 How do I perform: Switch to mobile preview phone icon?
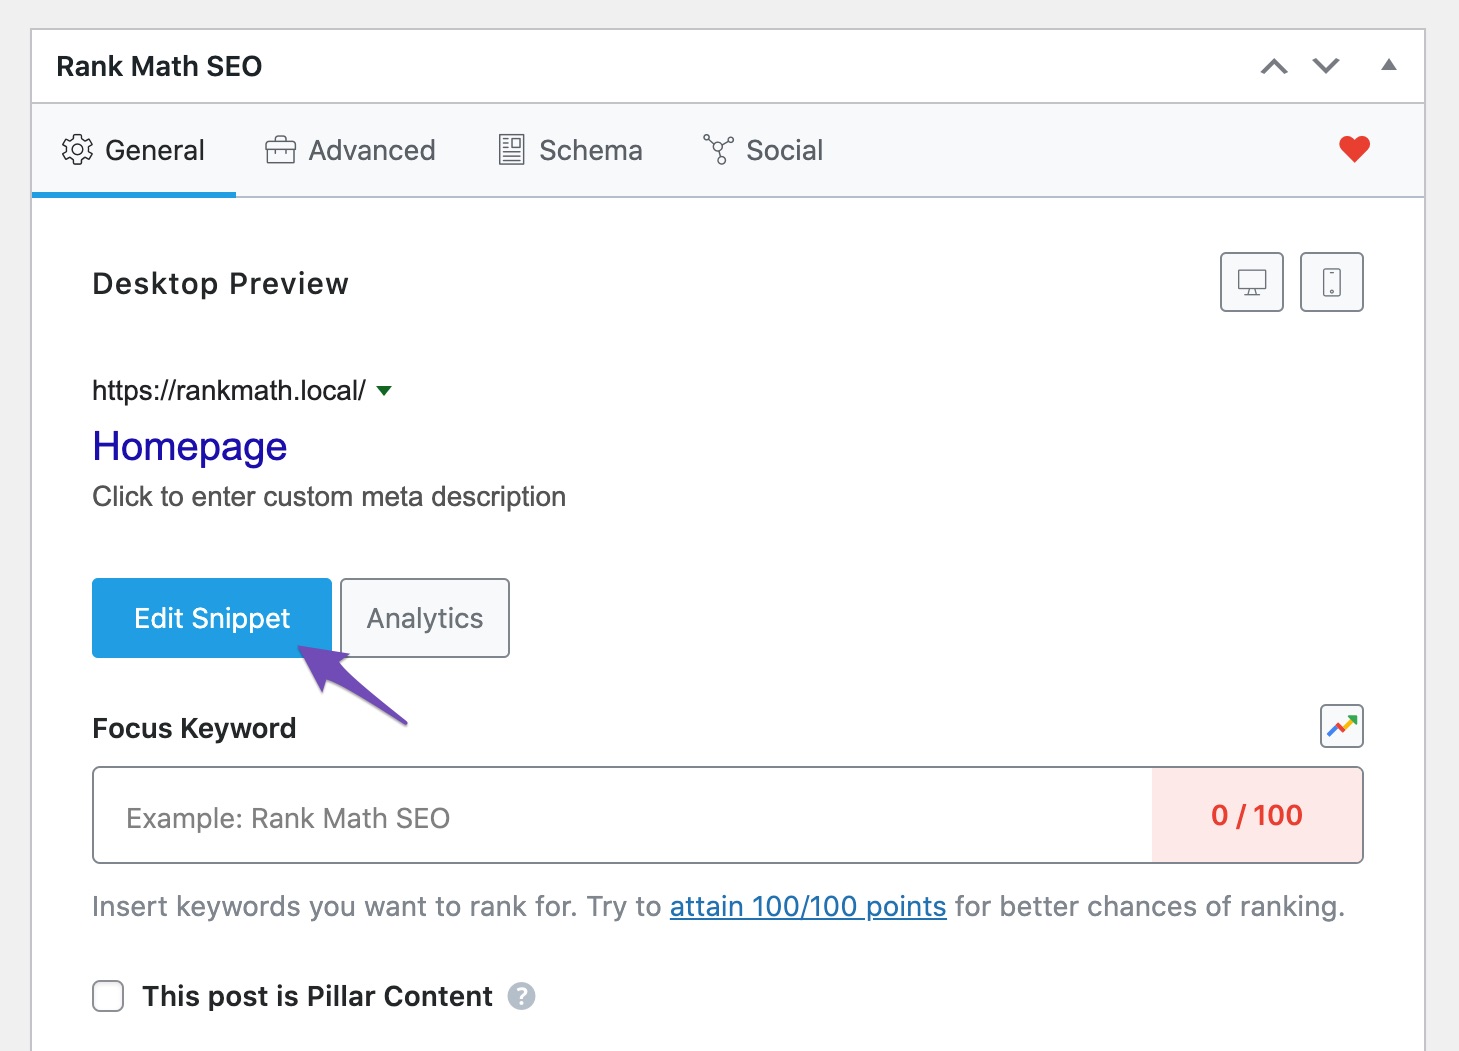[1331, 282]
